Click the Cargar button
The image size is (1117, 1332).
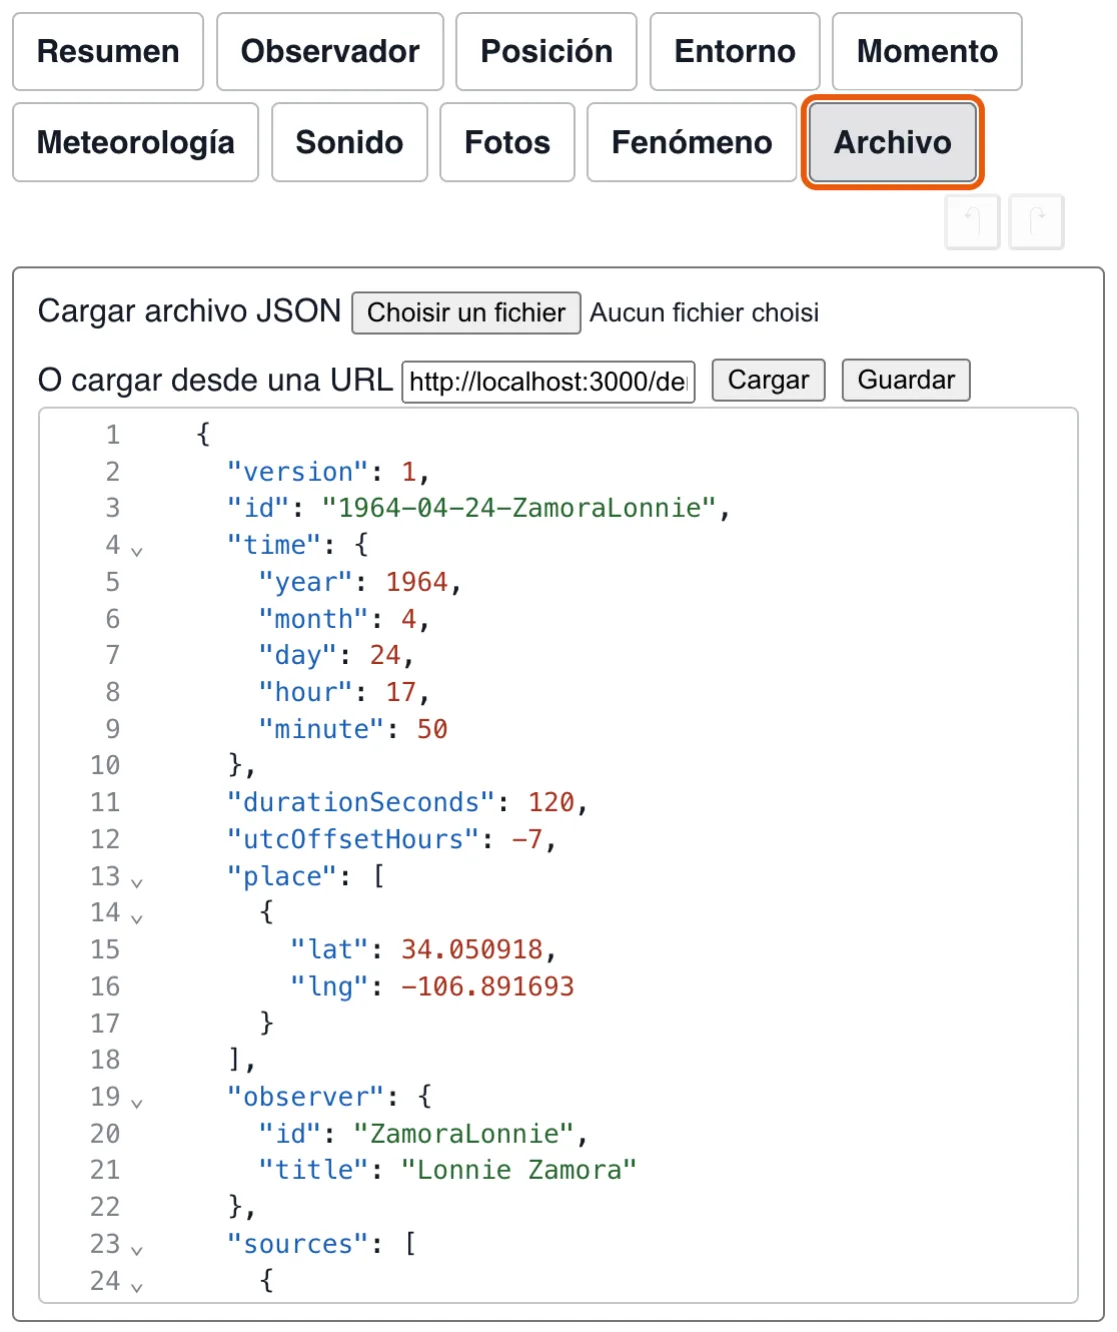768,380
